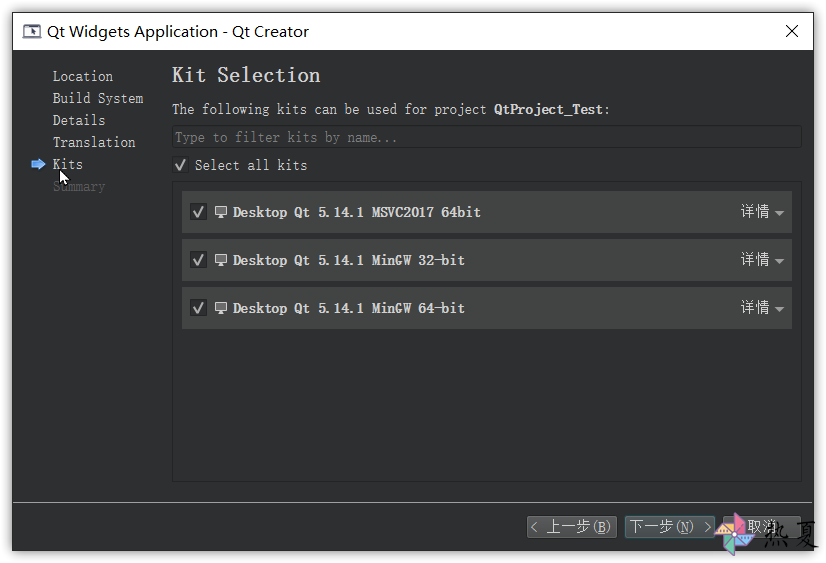Click the Desktop Qt 5.14.1 MSVC2017 64bit label
Screen dimensions: 826x563
(x=357, y=212)
